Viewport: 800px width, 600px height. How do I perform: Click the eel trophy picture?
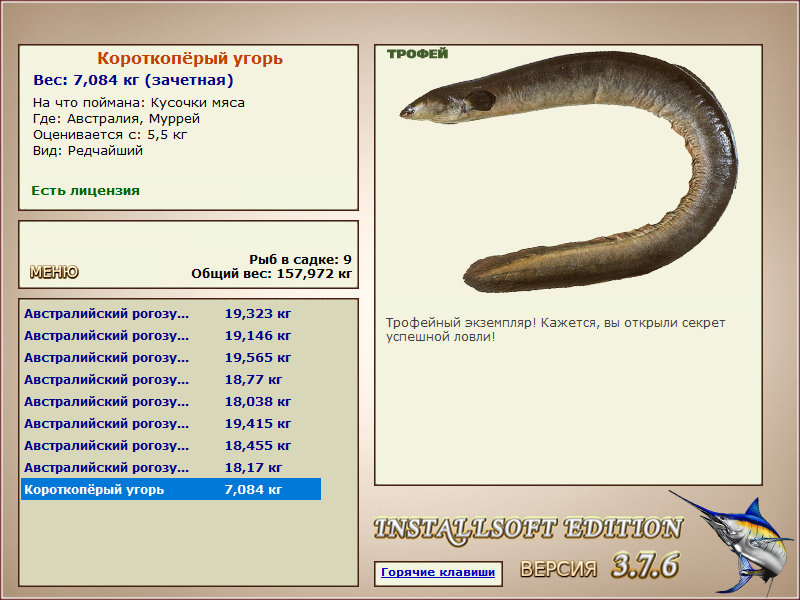(x=569, y=171)
